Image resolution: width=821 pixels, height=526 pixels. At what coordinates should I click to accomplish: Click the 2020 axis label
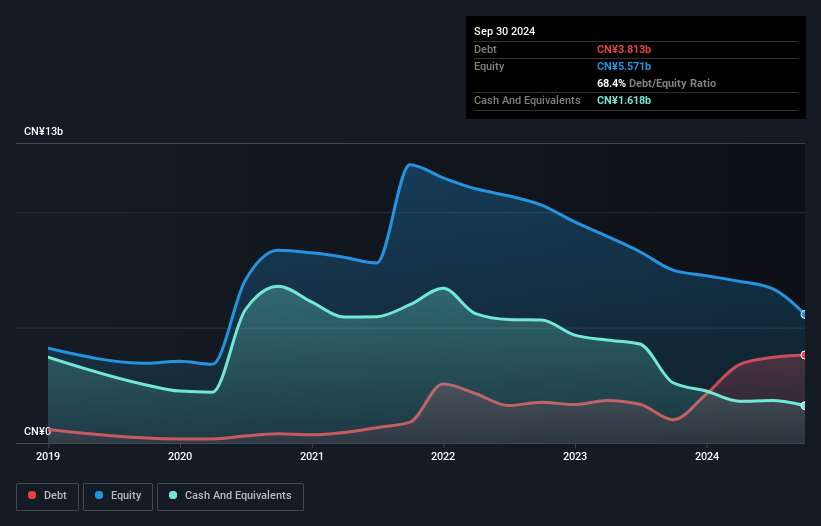(180, 456)
